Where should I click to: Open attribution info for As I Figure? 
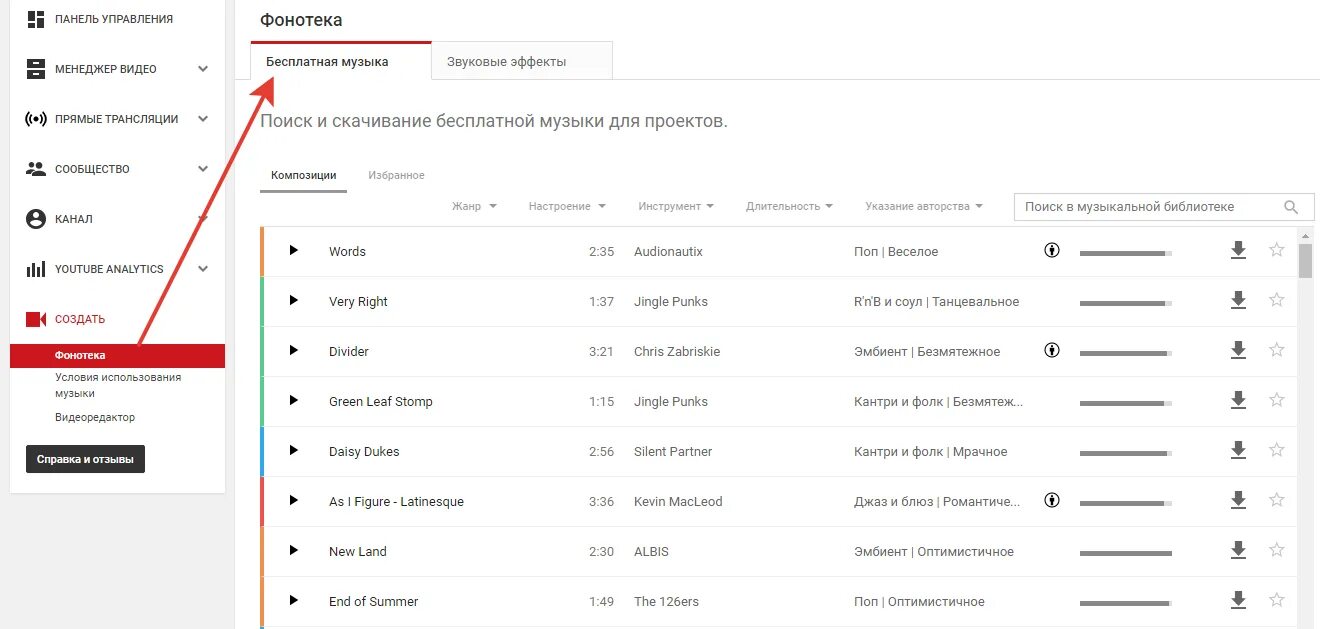click(1052, 500)
